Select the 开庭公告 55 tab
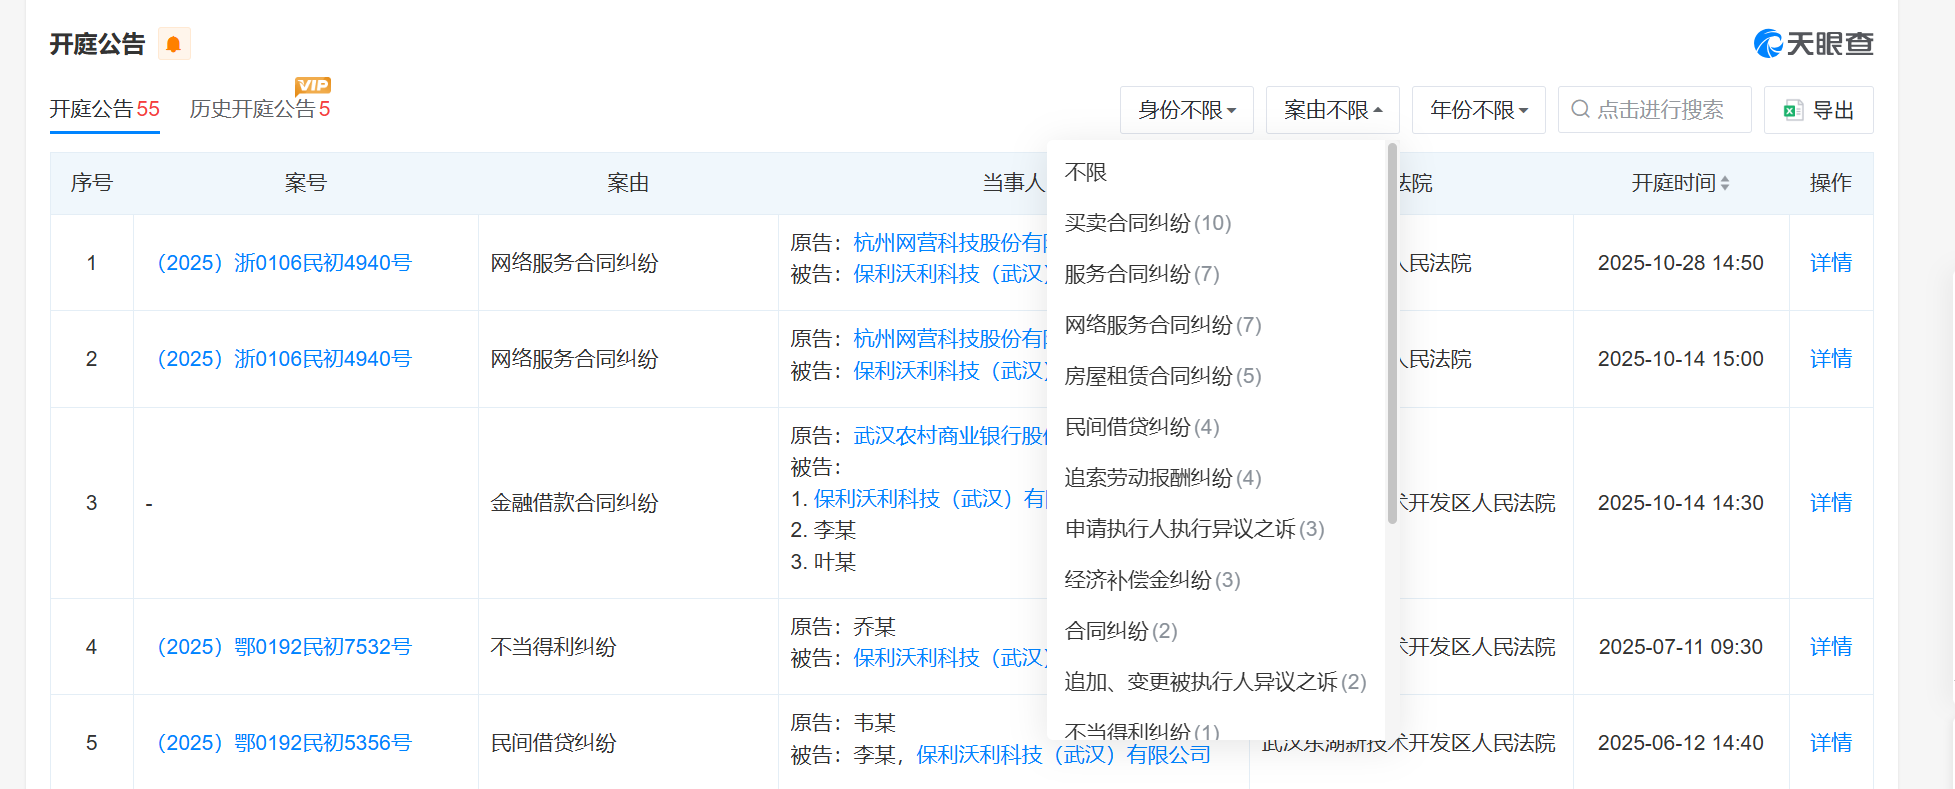Image resolution: width=1955 pixels, height=789 pixels. (105, 109)
